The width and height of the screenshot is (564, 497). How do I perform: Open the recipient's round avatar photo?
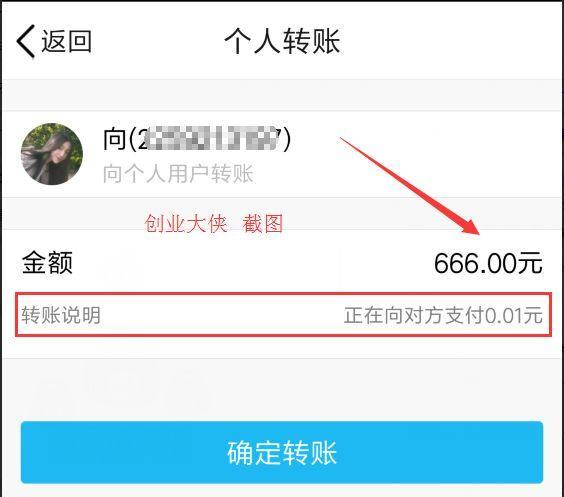[x=52, y=154]
